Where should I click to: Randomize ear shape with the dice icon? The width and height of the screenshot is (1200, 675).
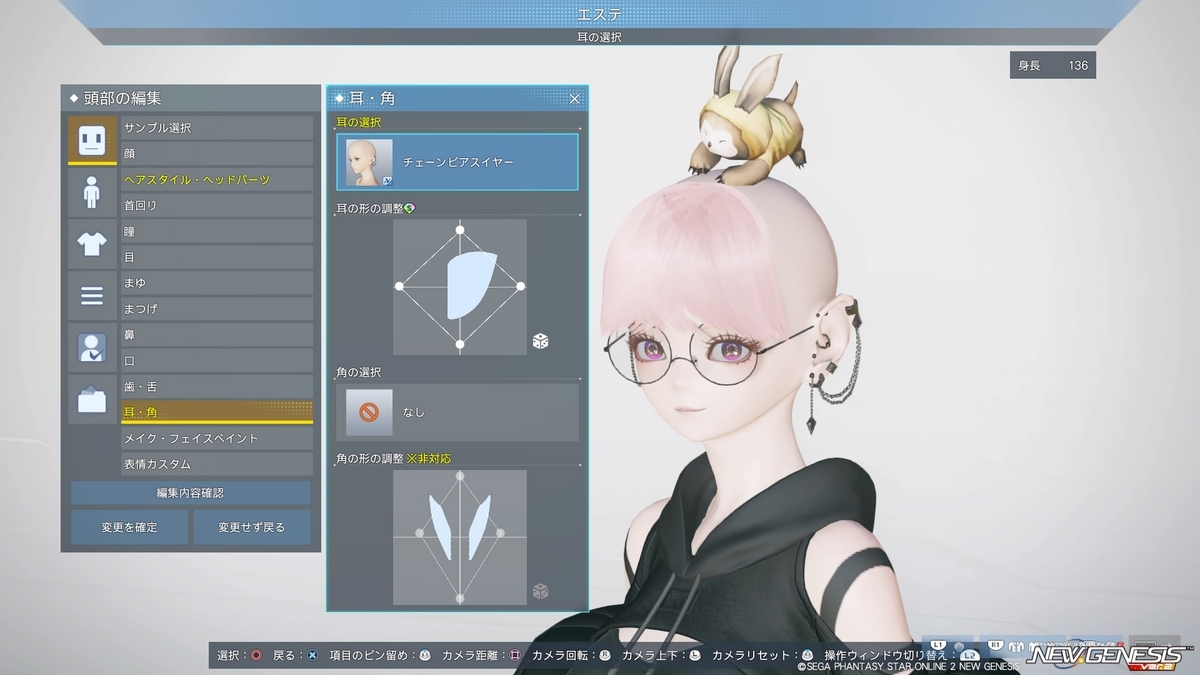coord(540,342)
